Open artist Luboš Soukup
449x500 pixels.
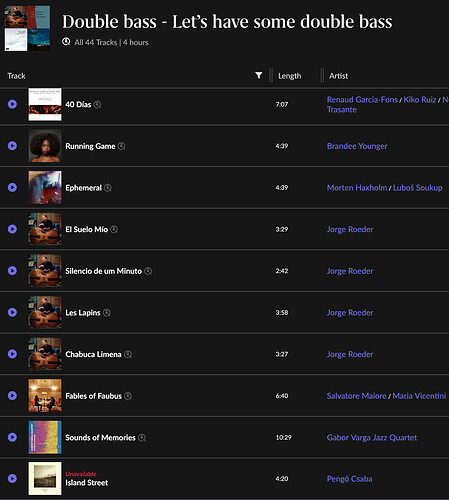(418, 188)
